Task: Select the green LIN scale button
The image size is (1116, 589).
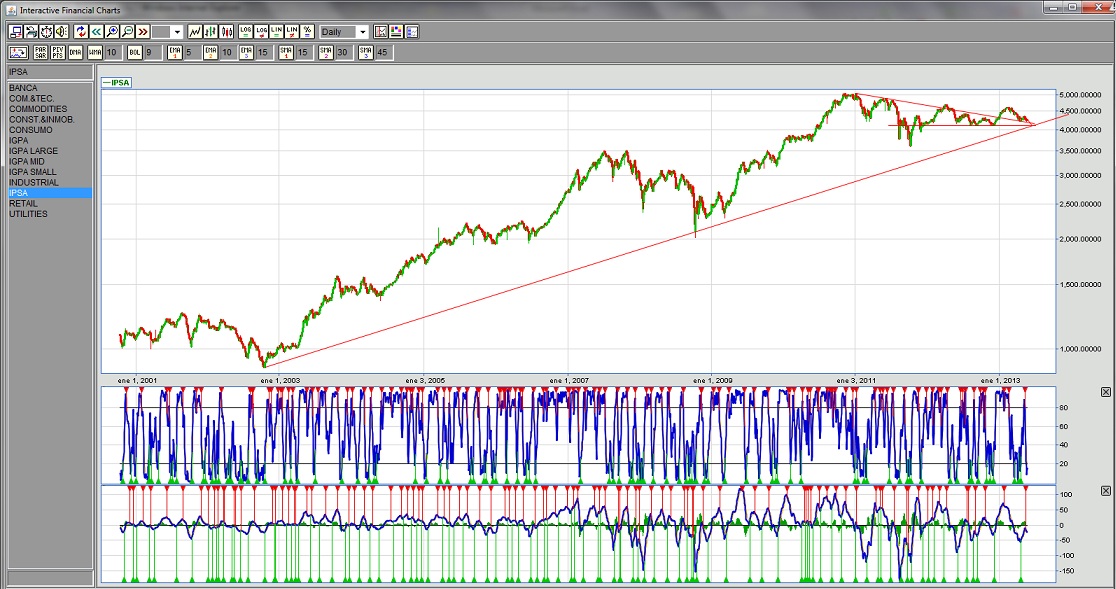Action: 276,32
